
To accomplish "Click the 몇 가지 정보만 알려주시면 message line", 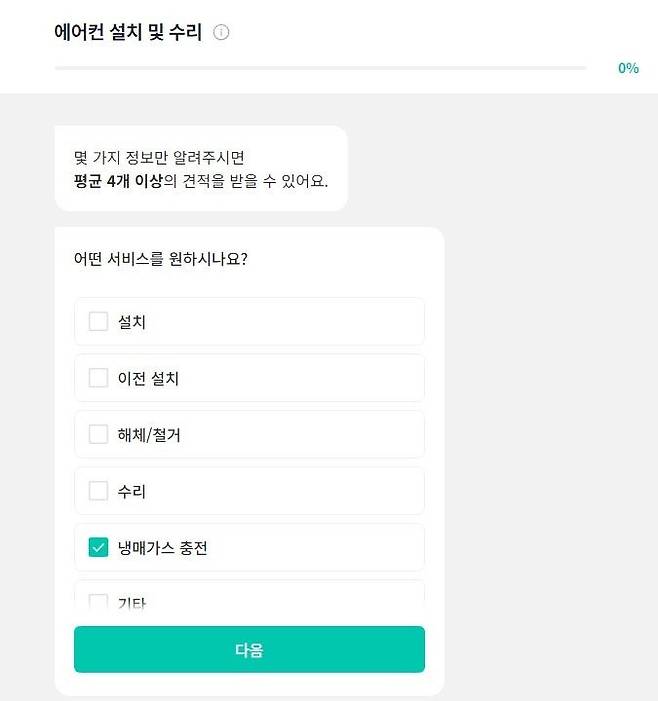I will (159, 158).
